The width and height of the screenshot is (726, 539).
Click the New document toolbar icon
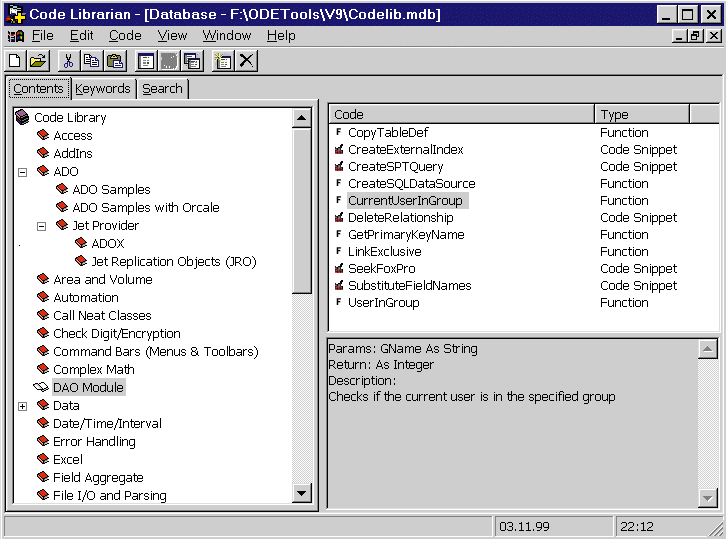click(15, 61)
